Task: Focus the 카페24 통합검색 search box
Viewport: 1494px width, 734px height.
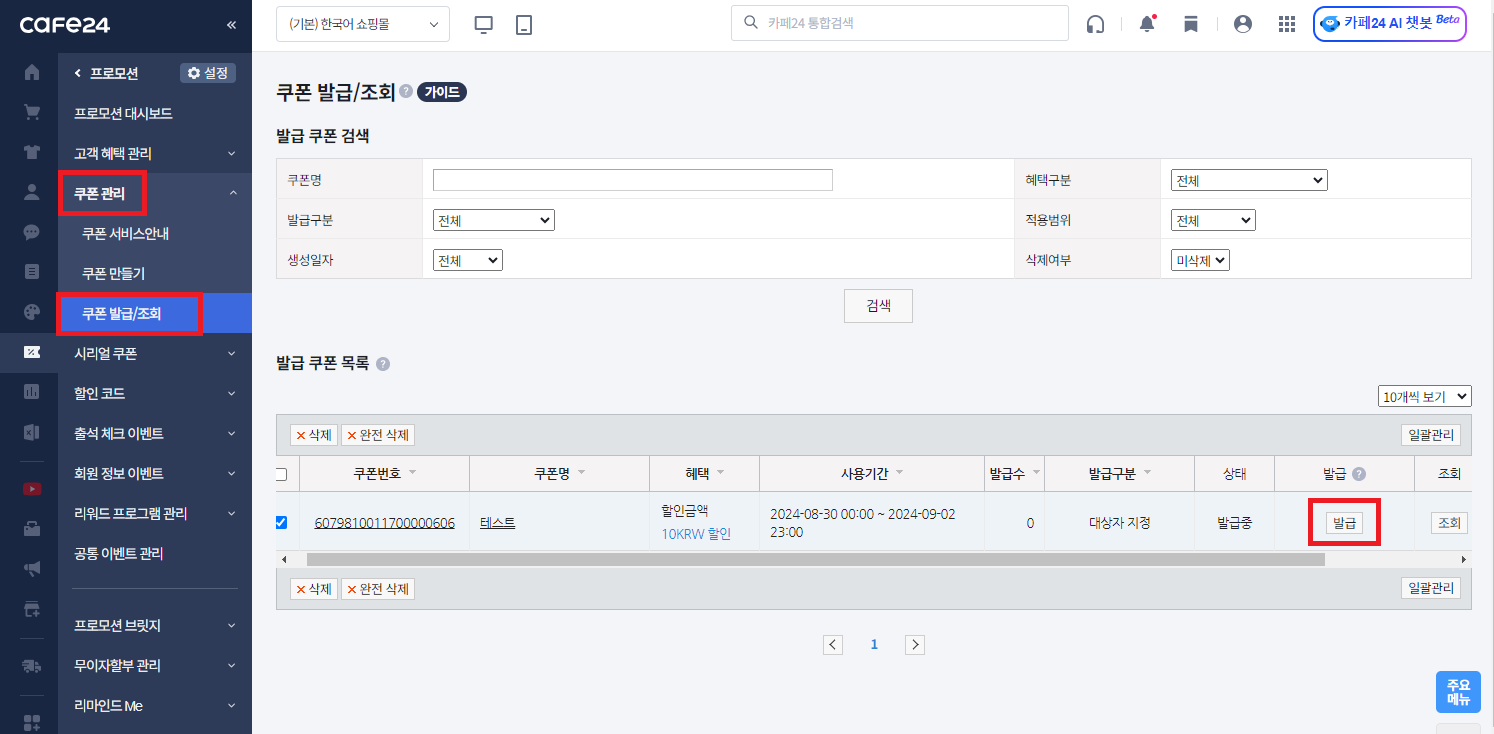Action: (899, 22)
